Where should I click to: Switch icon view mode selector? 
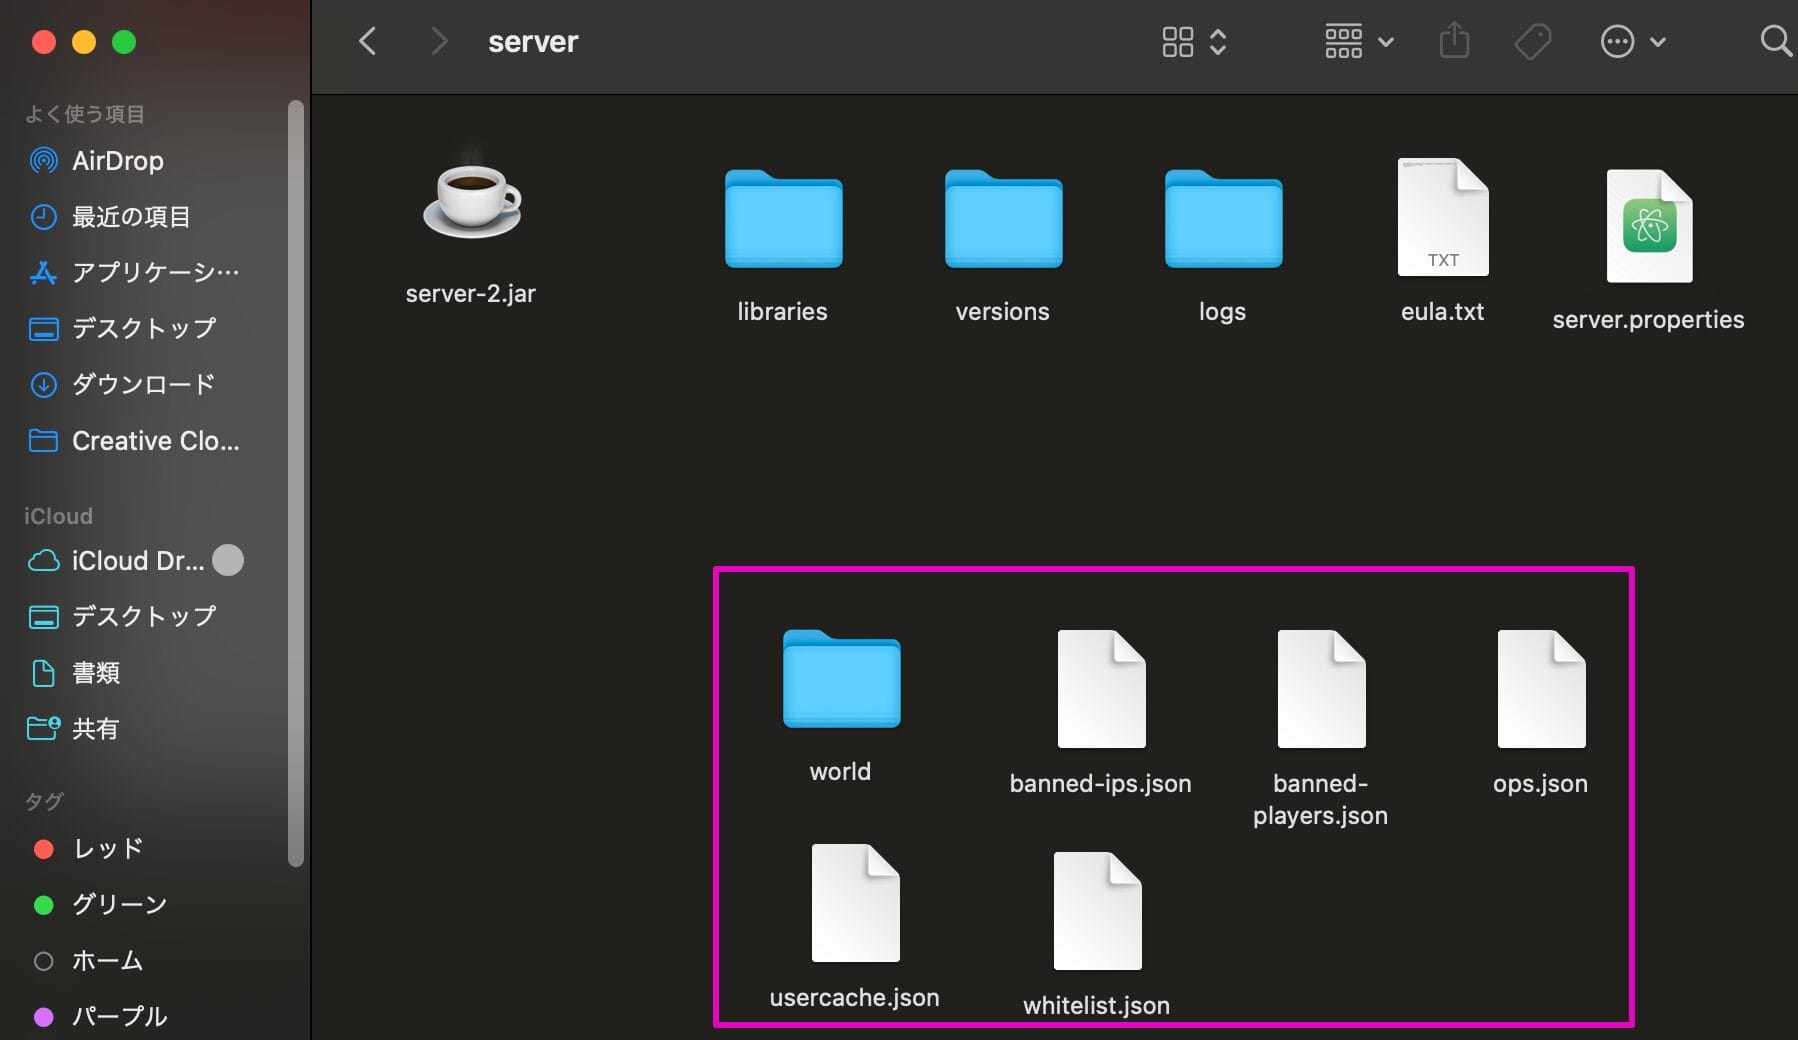point(1194,42)
